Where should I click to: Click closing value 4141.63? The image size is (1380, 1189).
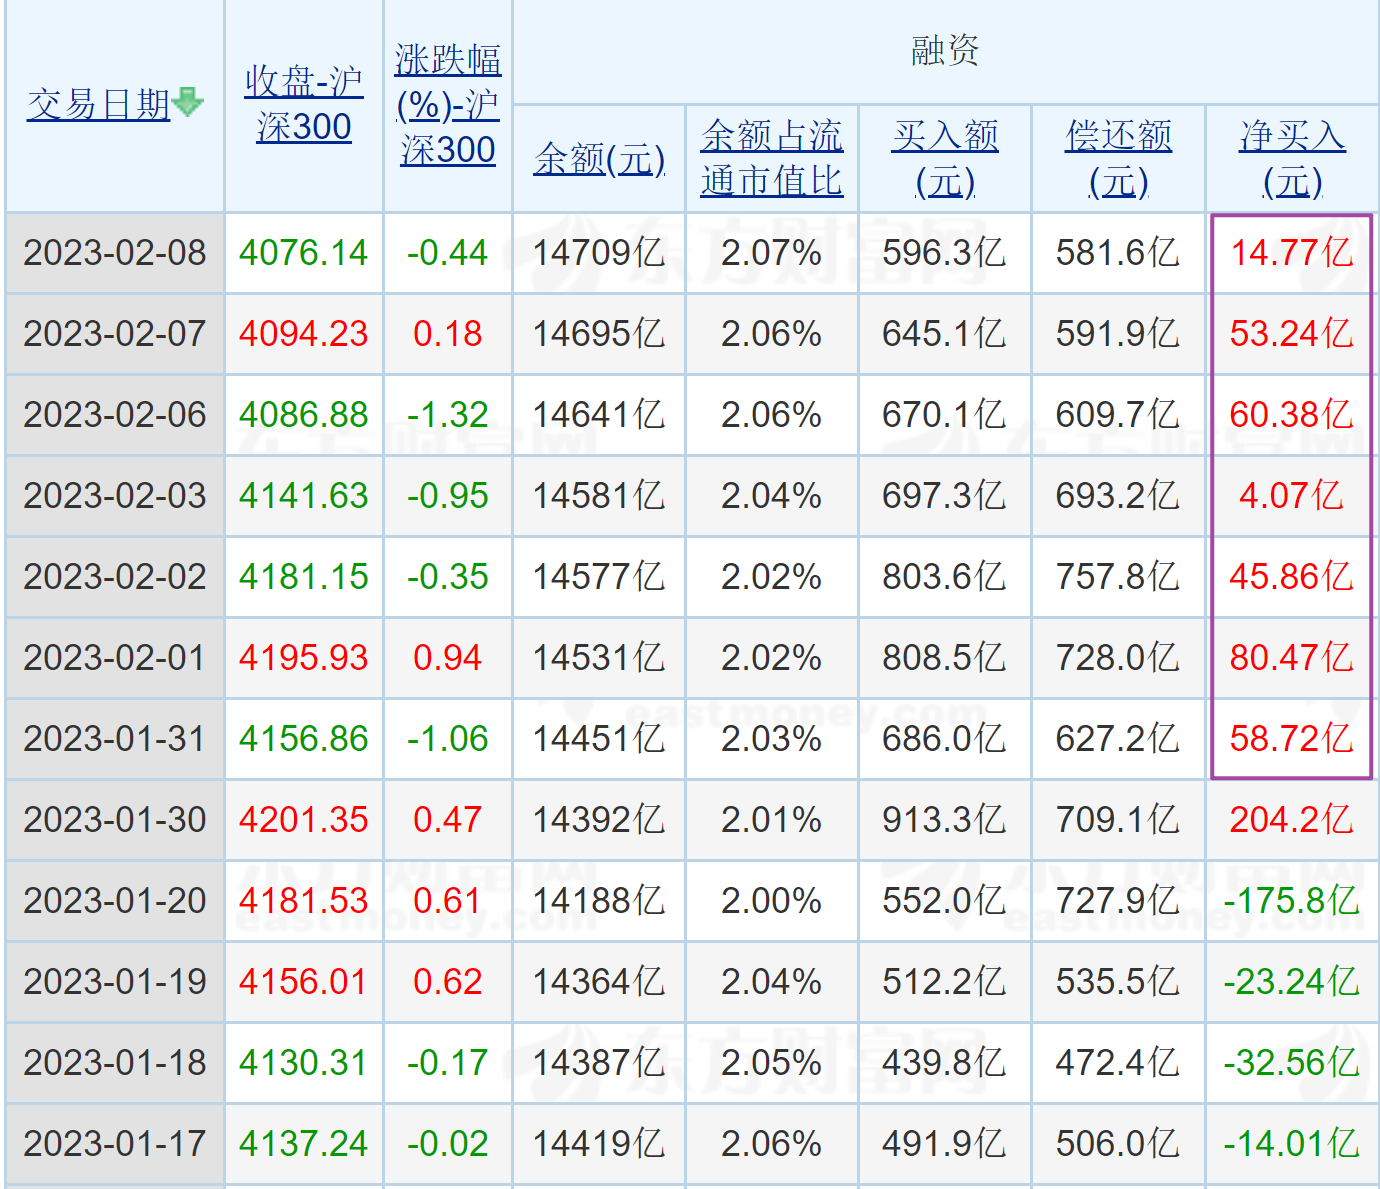coord(304,496)
